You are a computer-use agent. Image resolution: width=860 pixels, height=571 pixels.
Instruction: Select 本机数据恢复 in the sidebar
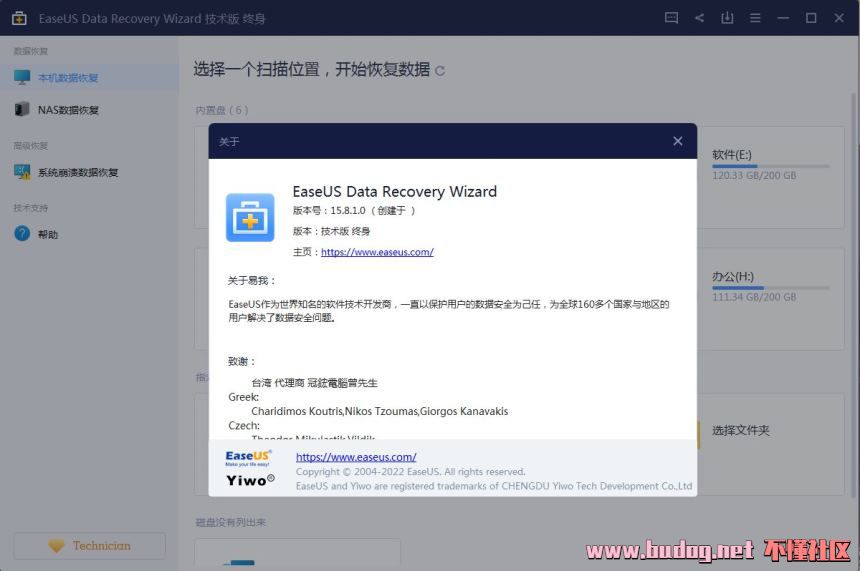tap(89, 77)
